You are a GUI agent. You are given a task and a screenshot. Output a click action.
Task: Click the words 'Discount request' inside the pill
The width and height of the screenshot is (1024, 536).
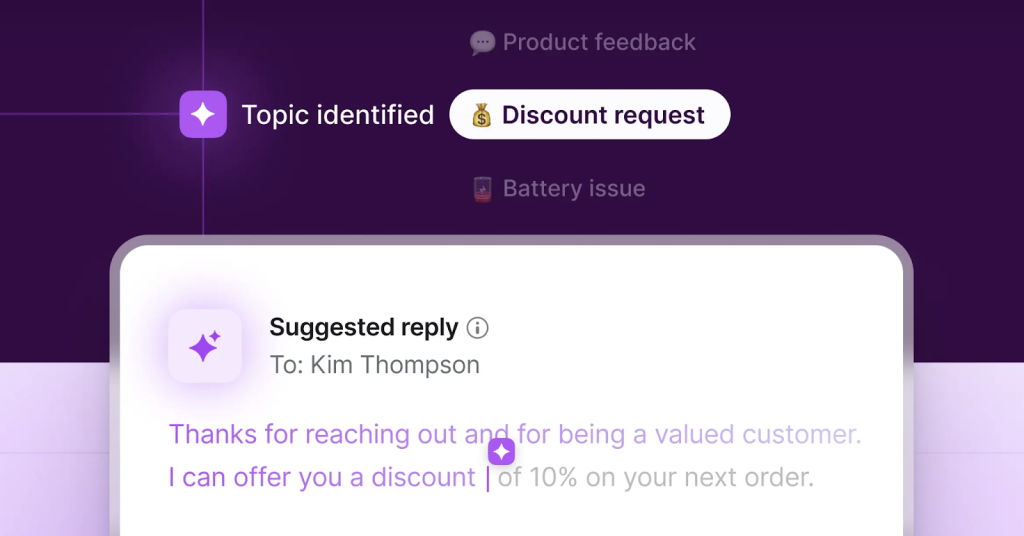click(x=603, y=115)
